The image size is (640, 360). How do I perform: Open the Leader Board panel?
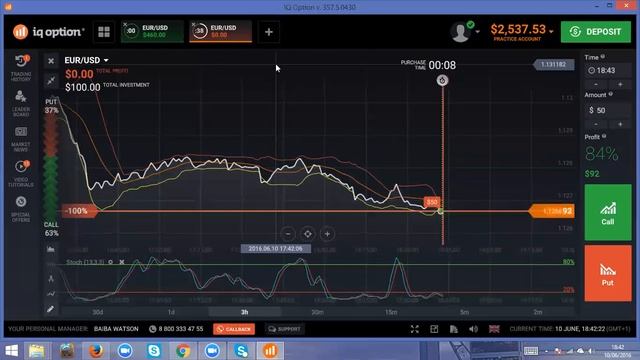pyautogui.click(x=21, y=103)
